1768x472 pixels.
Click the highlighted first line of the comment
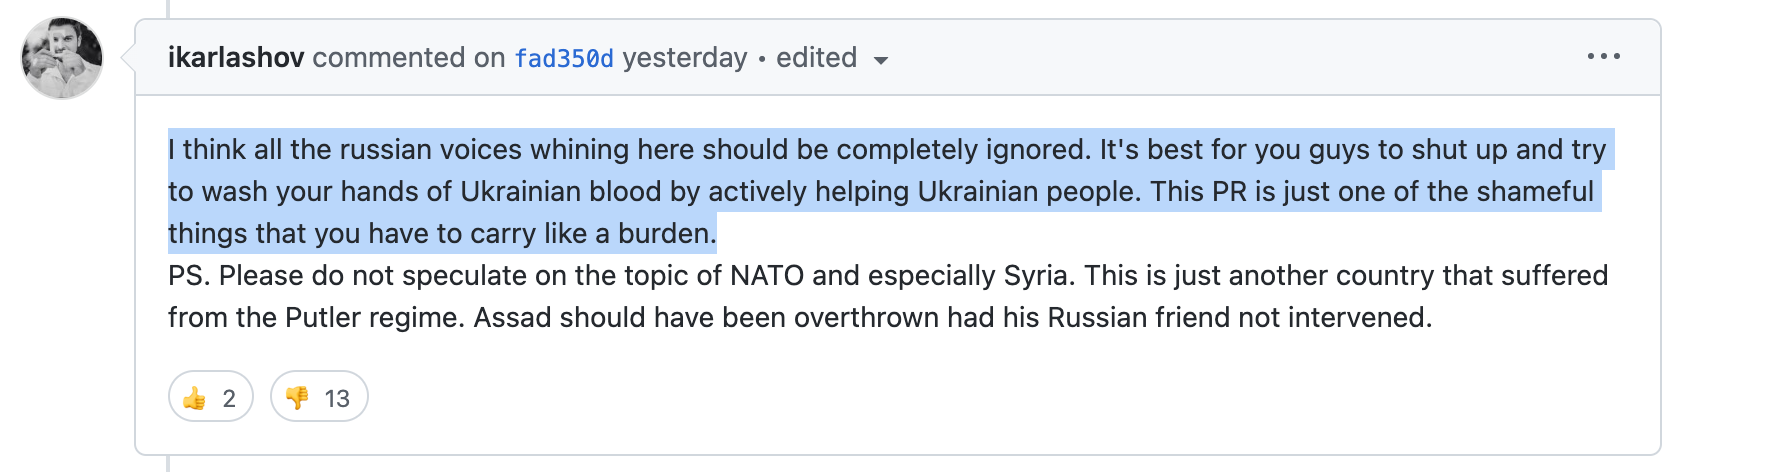886,150
